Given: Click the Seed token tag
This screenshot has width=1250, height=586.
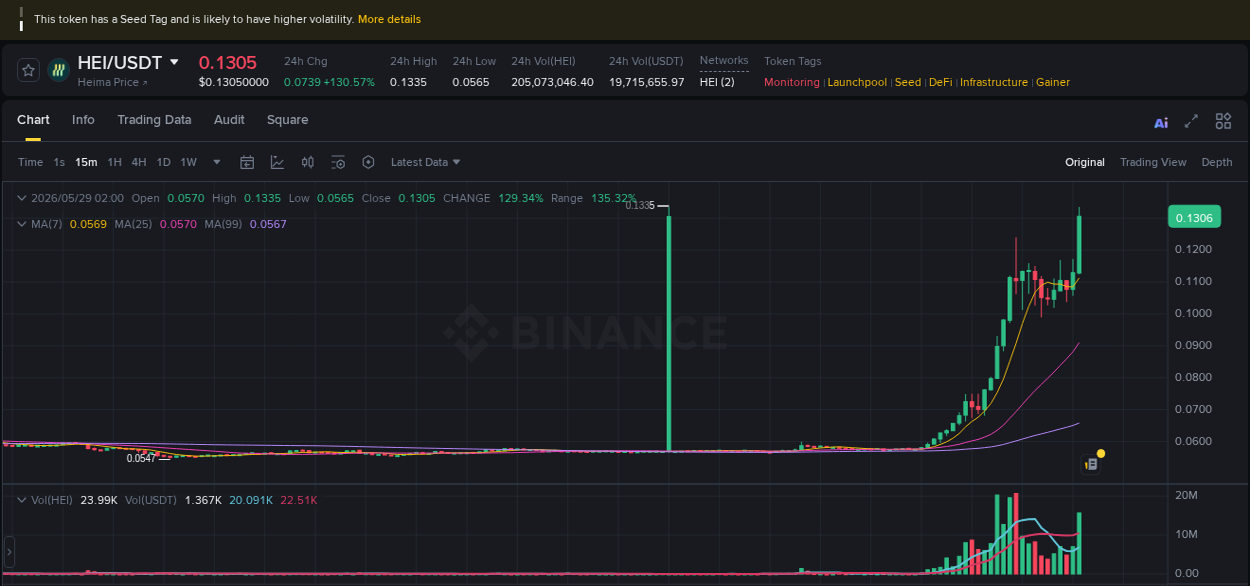Looking at the screenshot, I should coord(908,82).
